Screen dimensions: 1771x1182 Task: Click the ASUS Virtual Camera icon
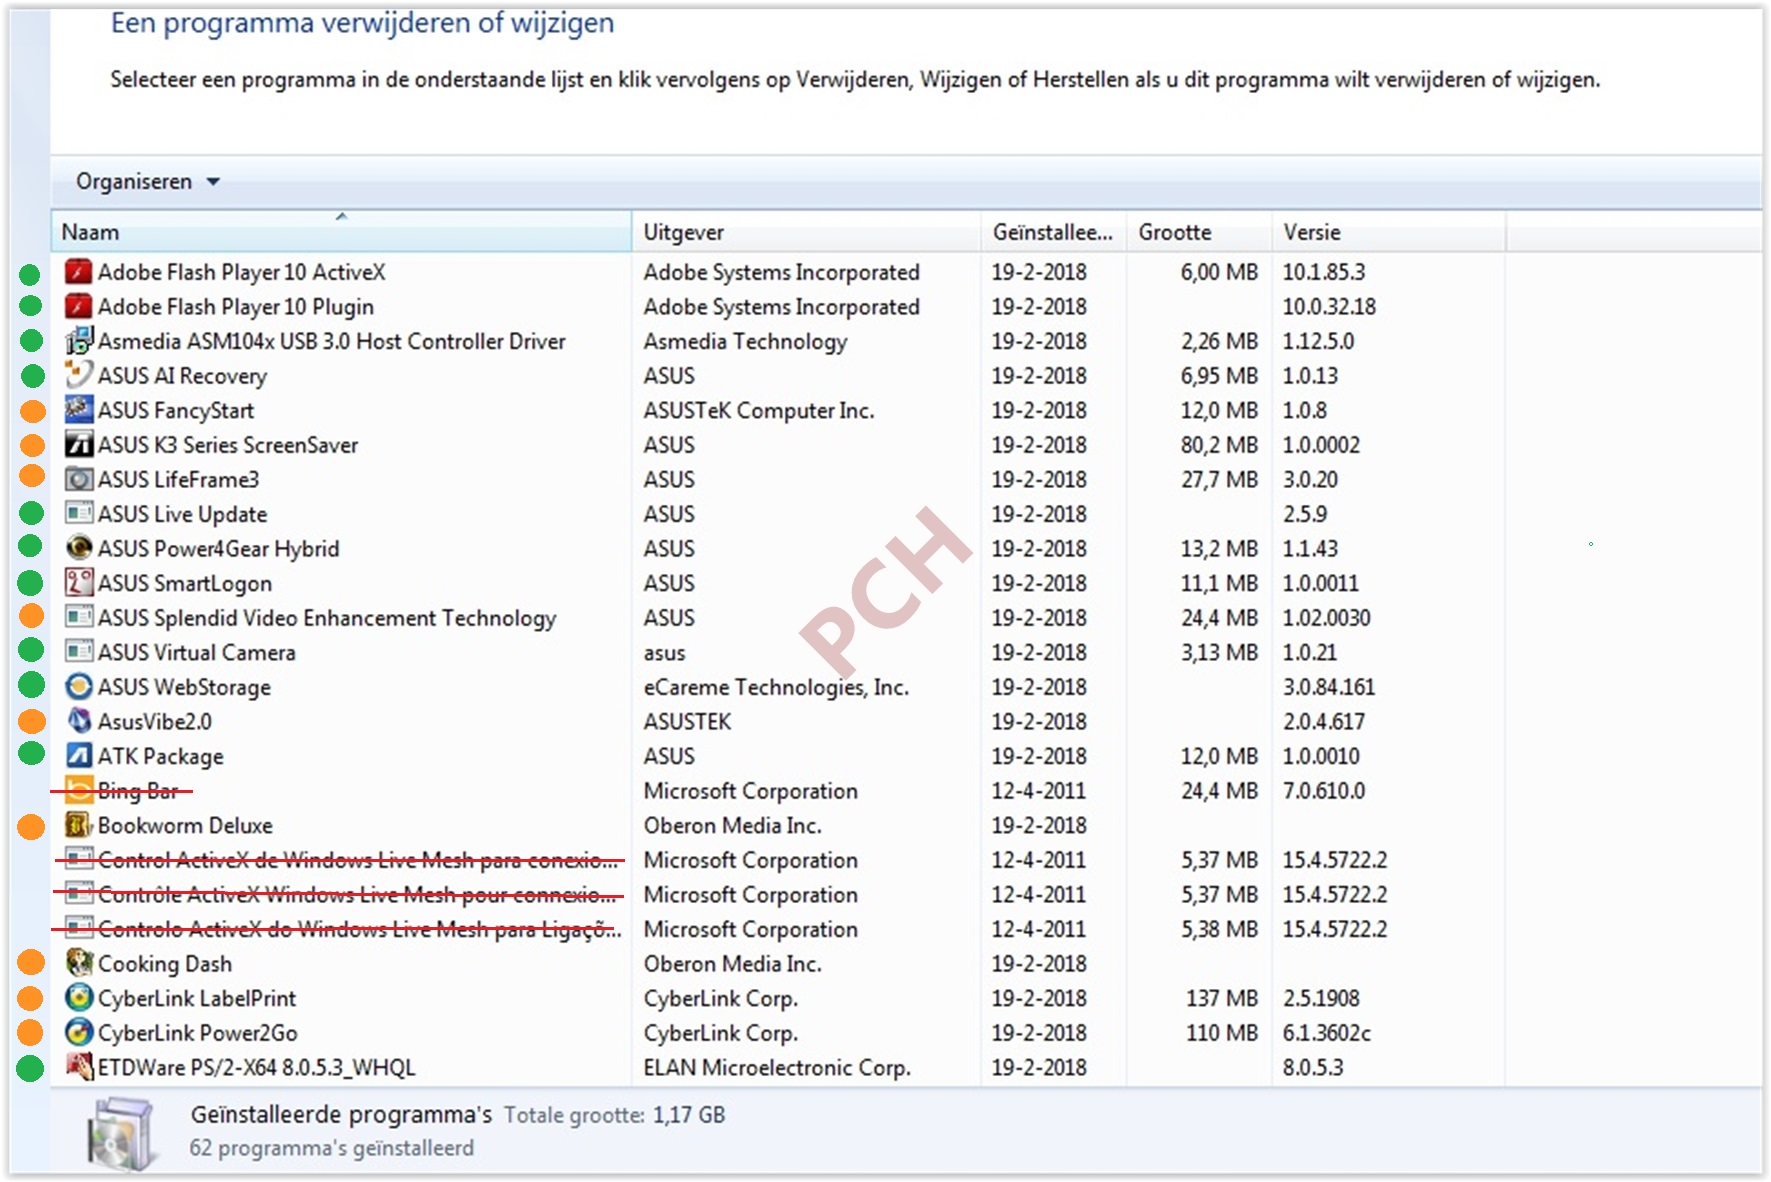(x=78, y=652)
